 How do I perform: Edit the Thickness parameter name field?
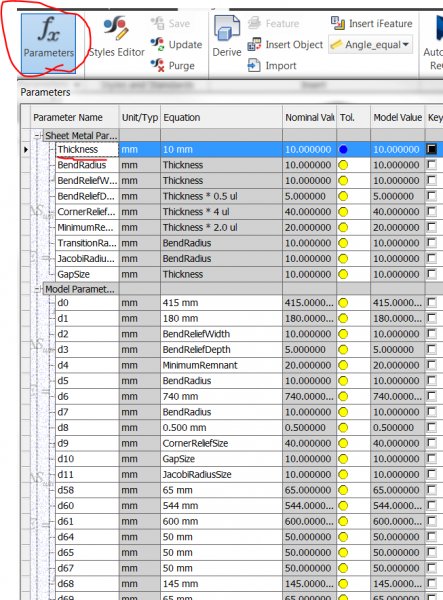click(87, 149)
